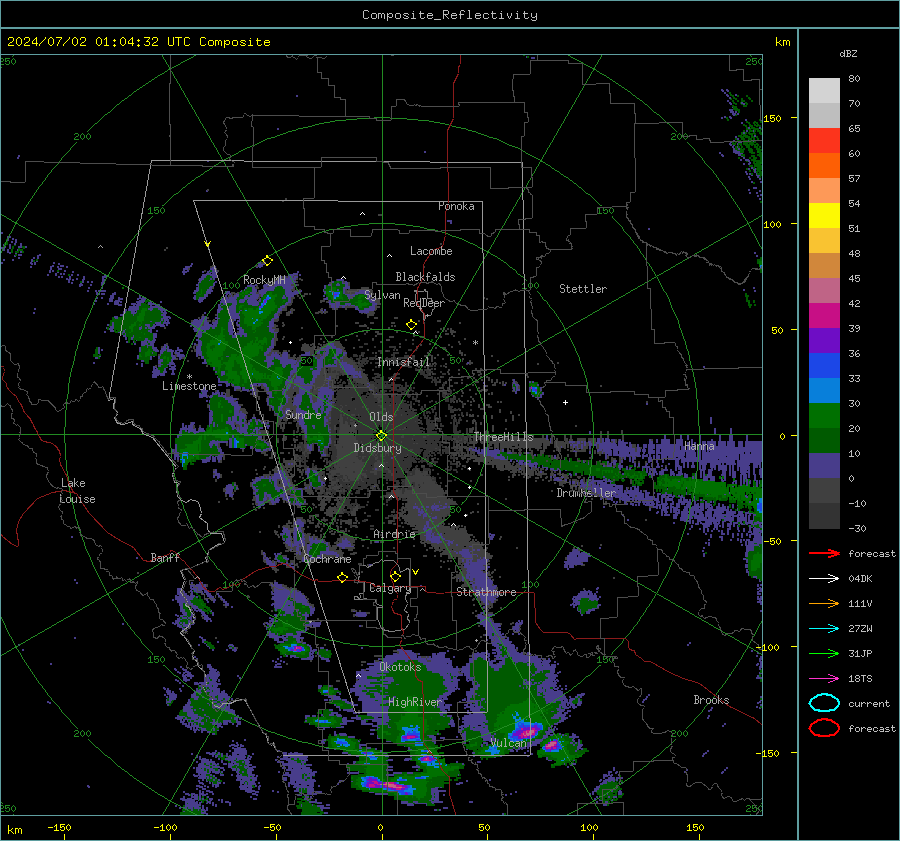Click the Composite_Reflectivity title
This screenshot has height=841, width=900.
pos(450,15)
